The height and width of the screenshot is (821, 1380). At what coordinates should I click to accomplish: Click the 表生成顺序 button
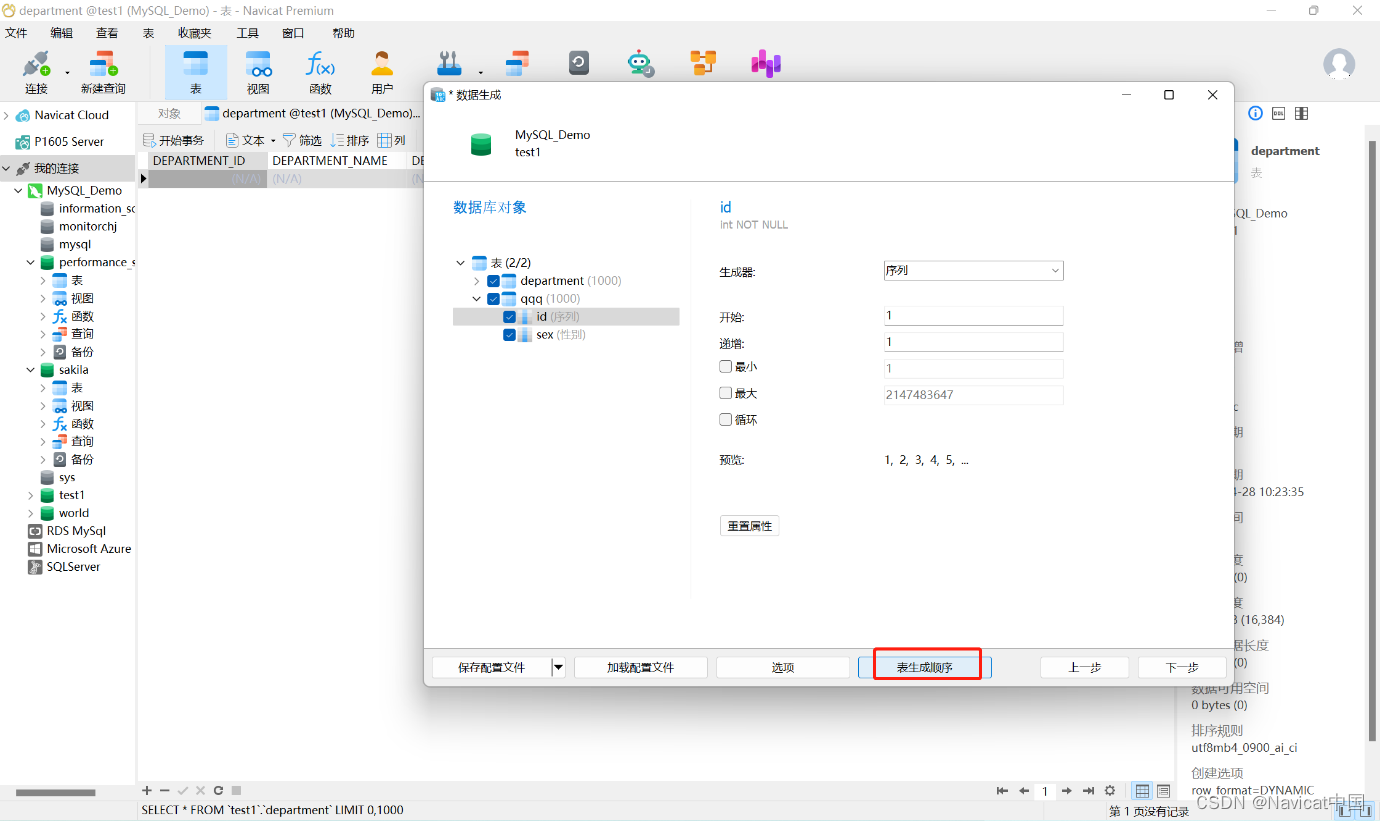[x=925, y=667]
